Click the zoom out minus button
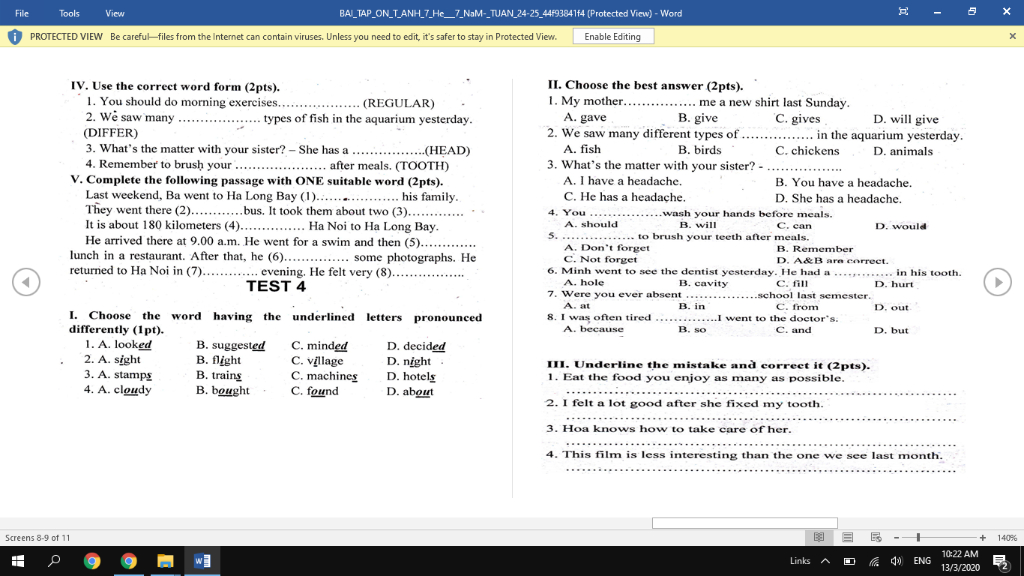1024x576 pixels. tap(897, 537)
